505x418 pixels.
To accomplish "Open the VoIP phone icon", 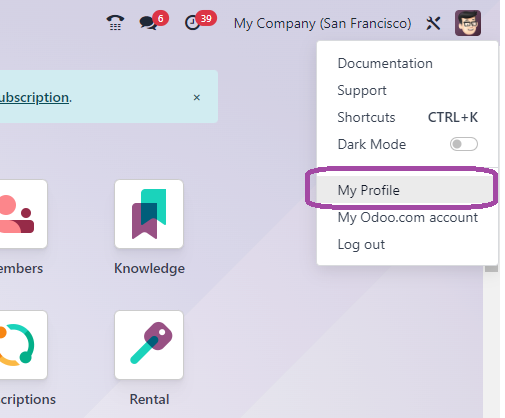I will pos(115,23).
